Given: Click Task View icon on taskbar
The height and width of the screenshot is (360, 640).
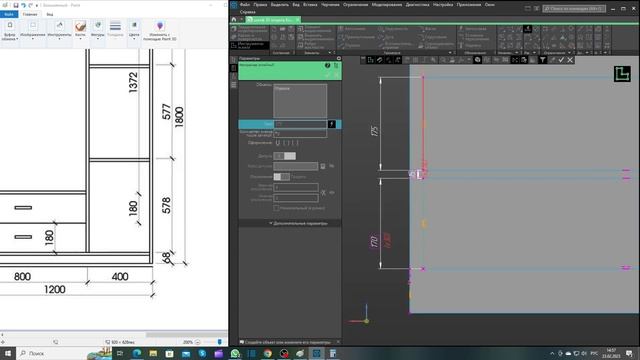Looking at the screenshot, I should pyautogui.click(x=120, y=353).
